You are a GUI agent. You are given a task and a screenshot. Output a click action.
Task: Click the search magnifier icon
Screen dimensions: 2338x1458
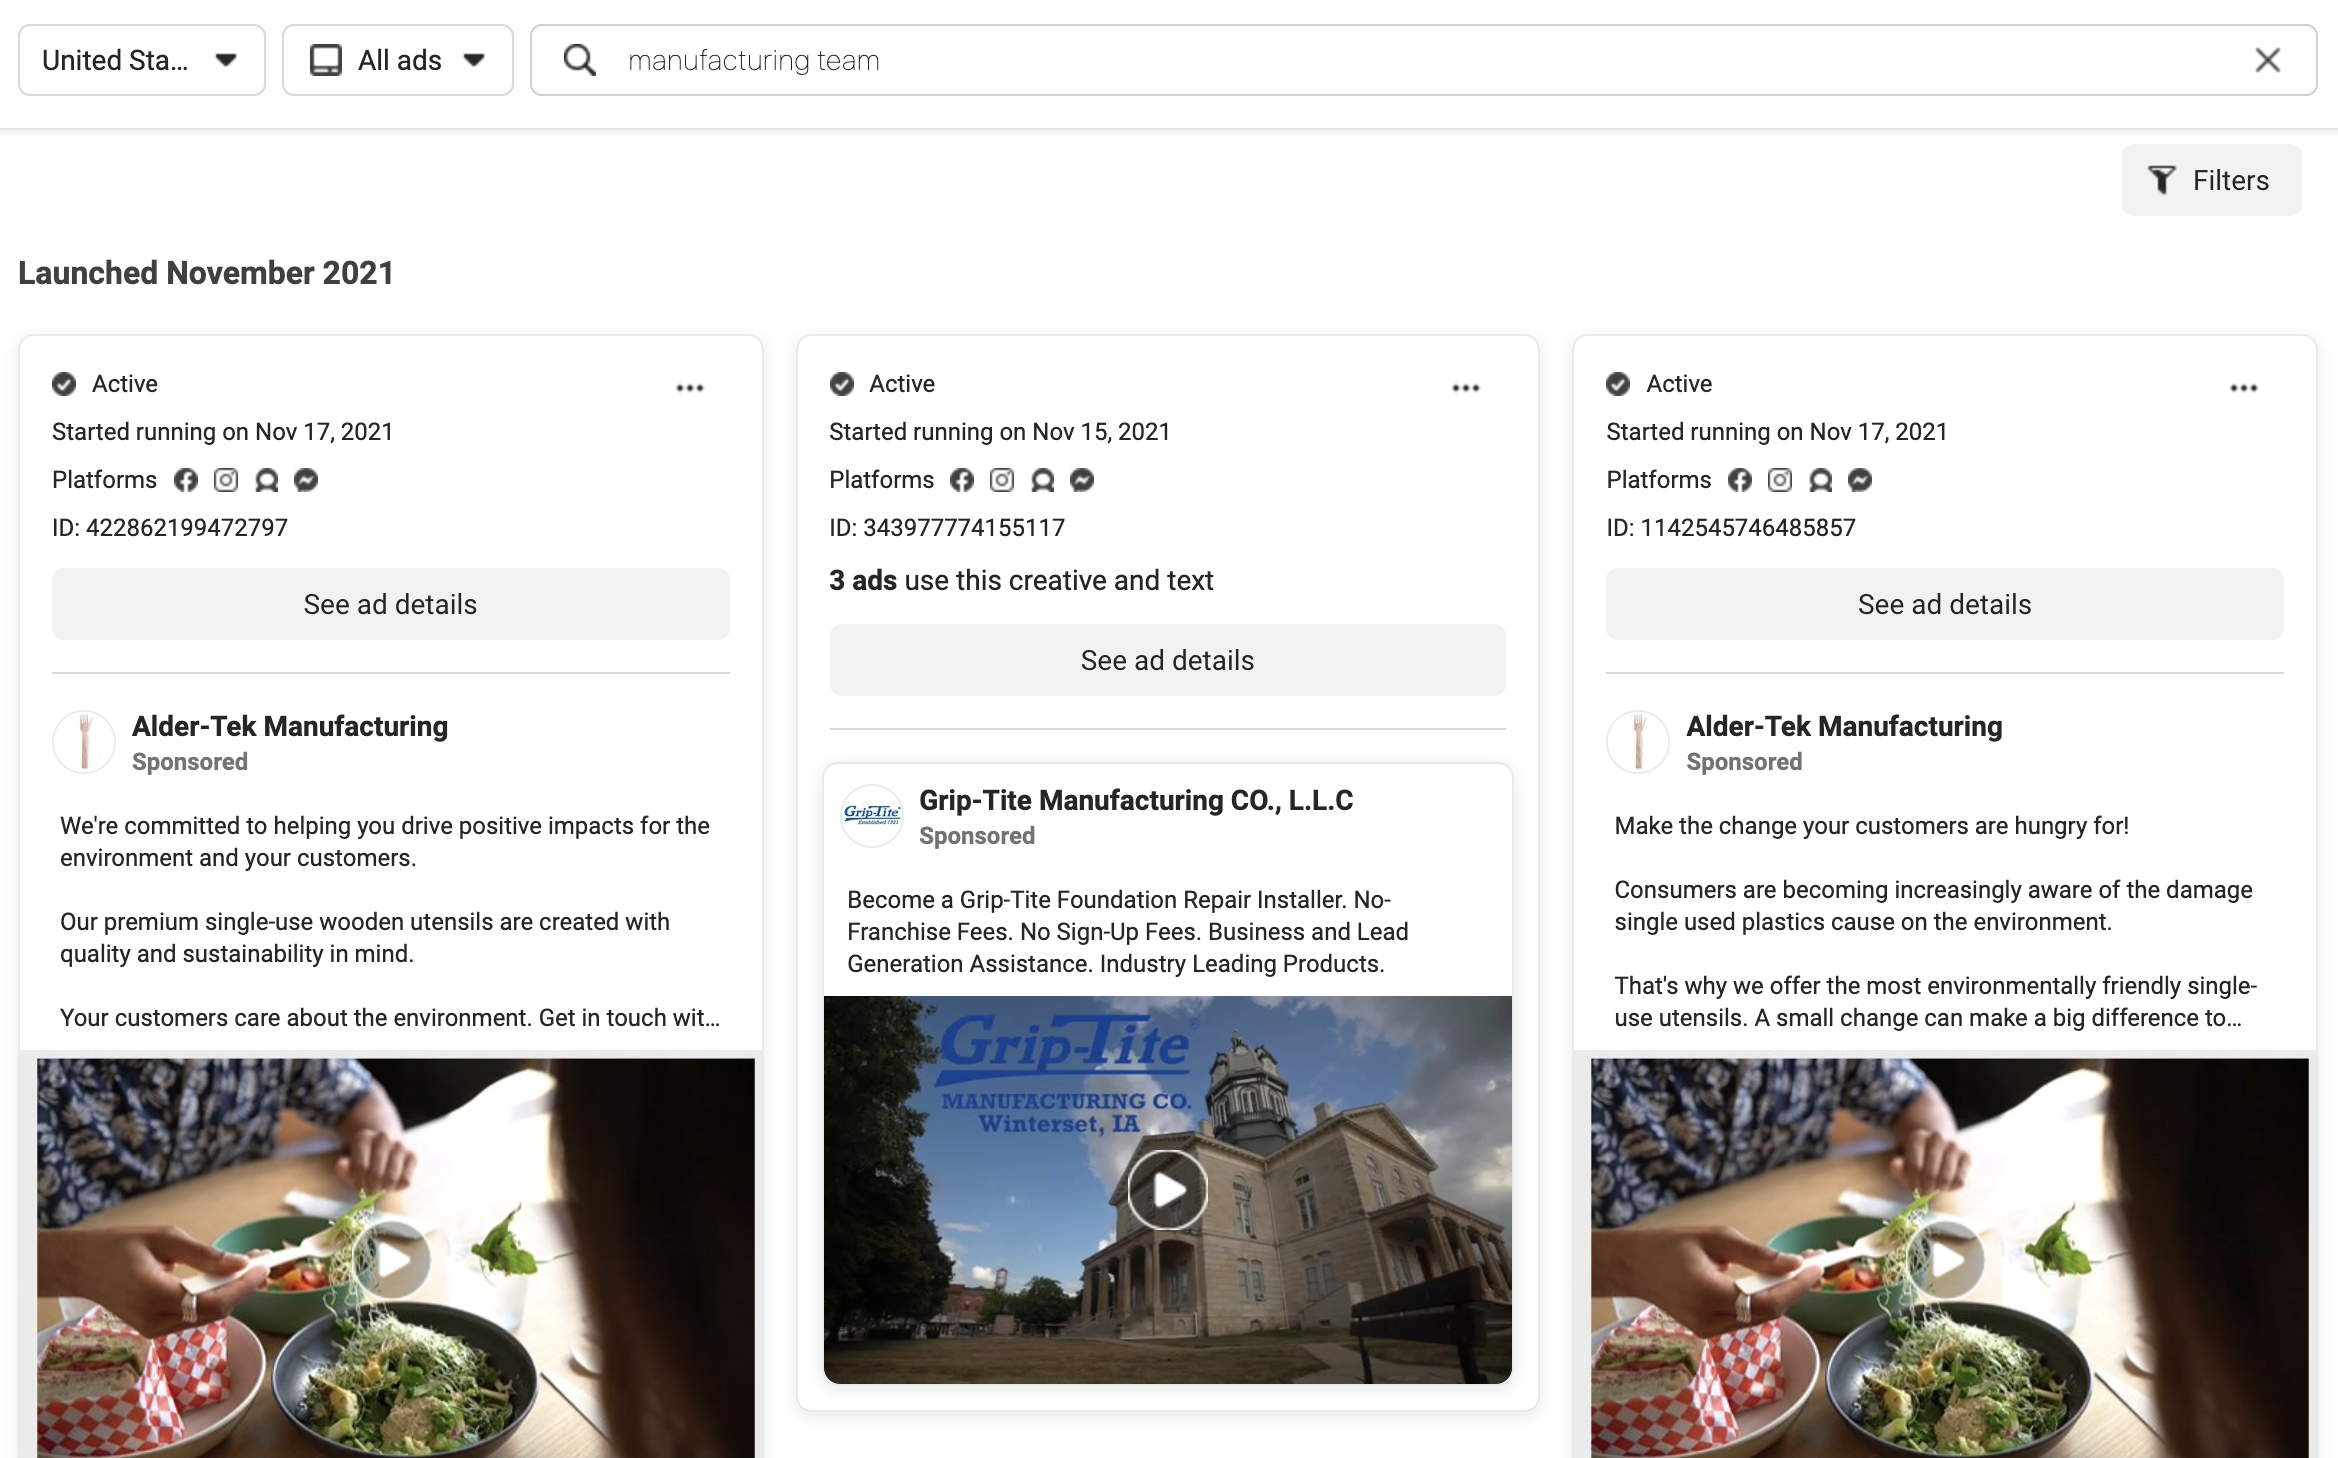[x=579, y=60]
